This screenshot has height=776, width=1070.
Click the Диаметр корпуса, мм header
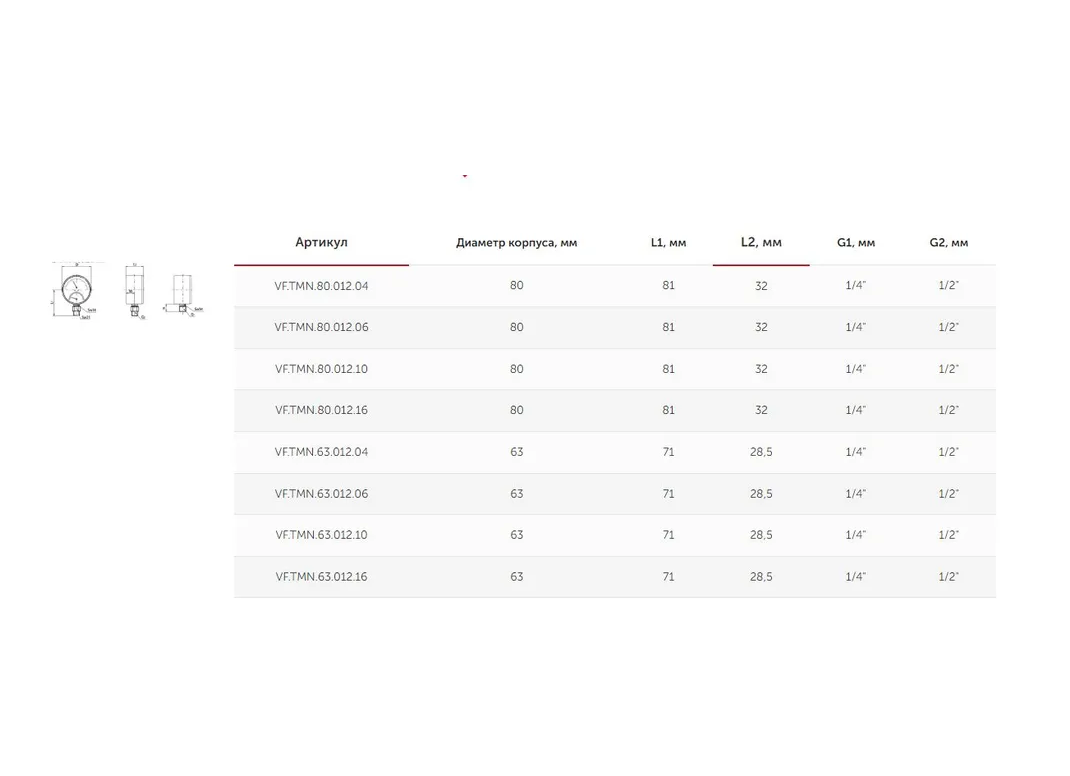tap(516, 243)
